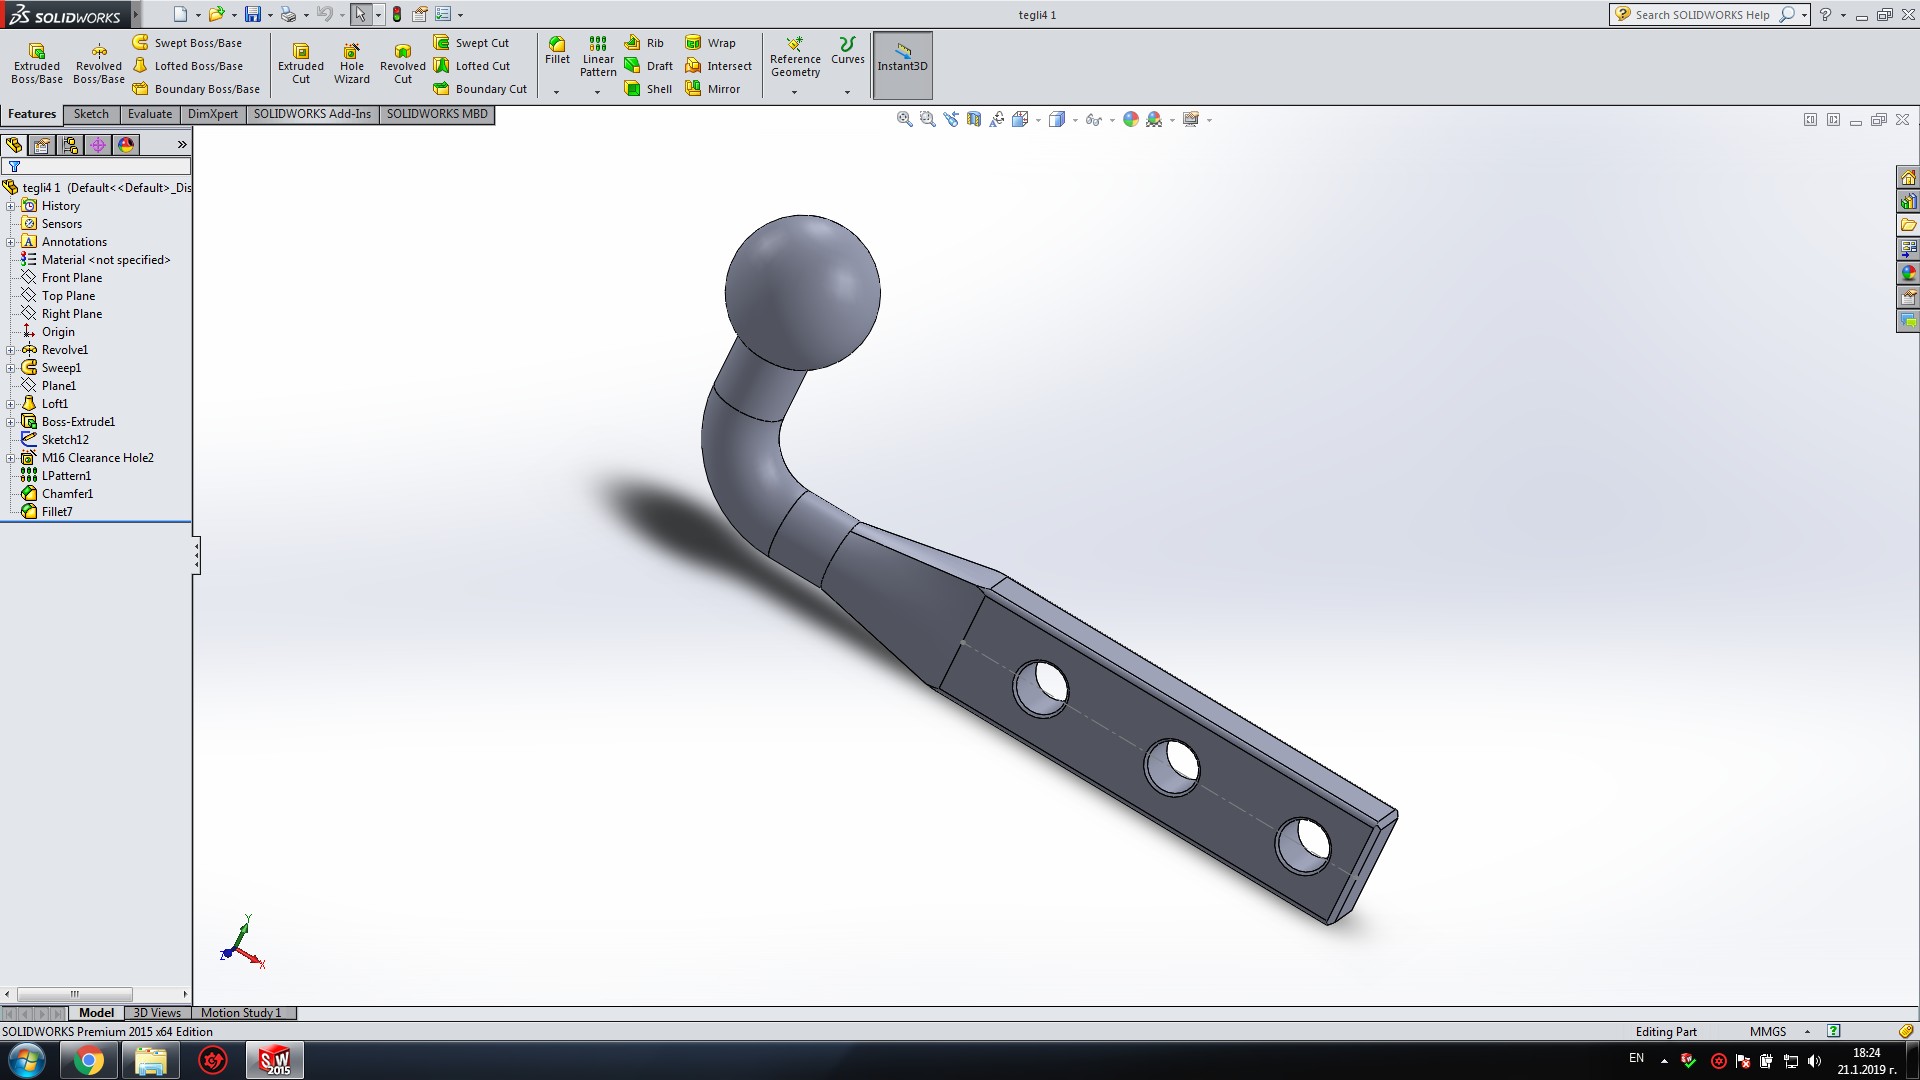Open the Fillet dropdown arrow
The image size is (1920, 1080).
(557, 92)
